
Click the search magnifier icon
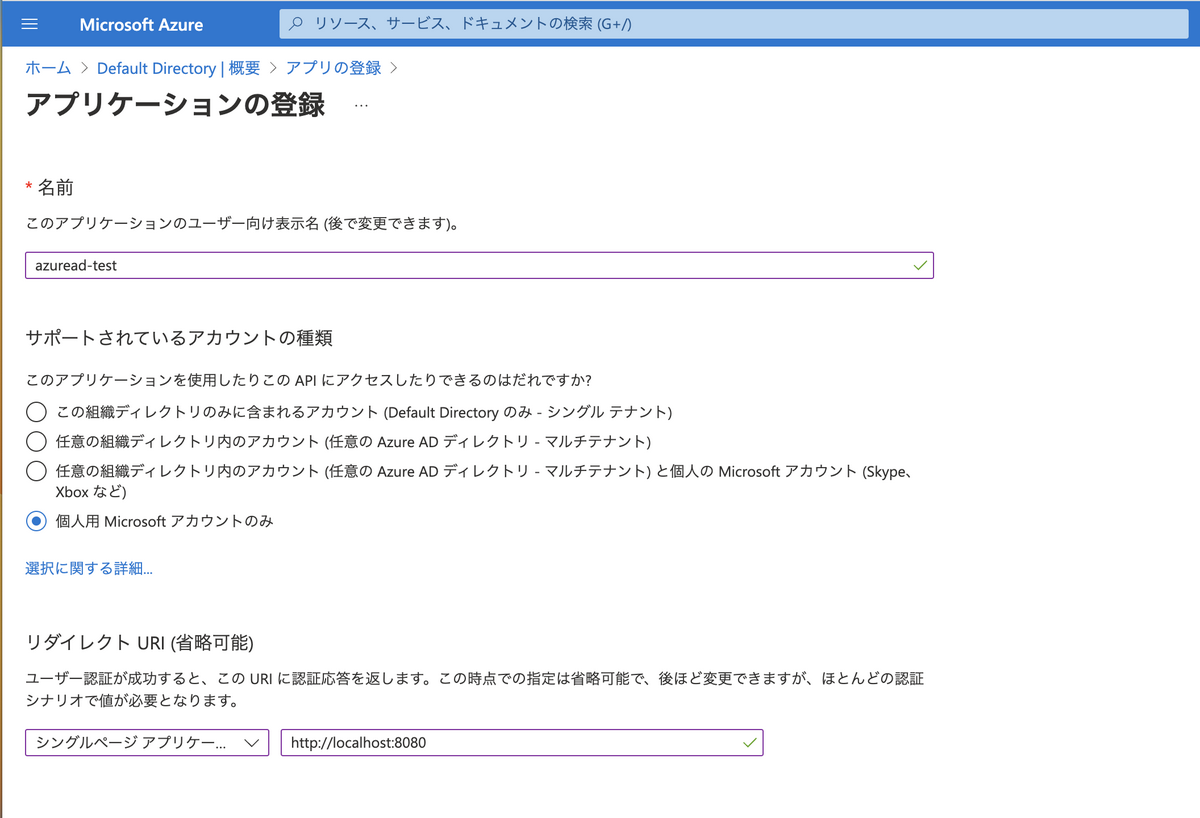click(x=297, y=24)
